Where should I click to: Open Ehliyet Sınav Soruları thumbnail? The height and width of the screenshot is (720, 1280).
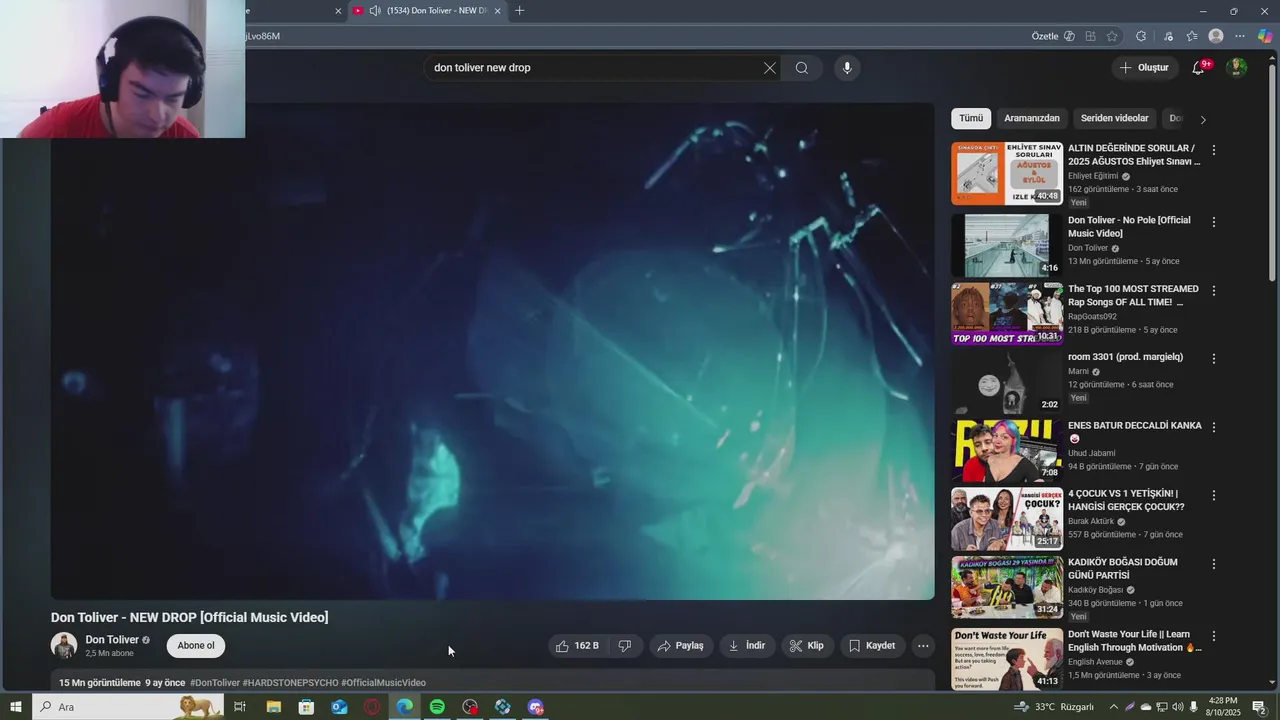coord(1006,173)
